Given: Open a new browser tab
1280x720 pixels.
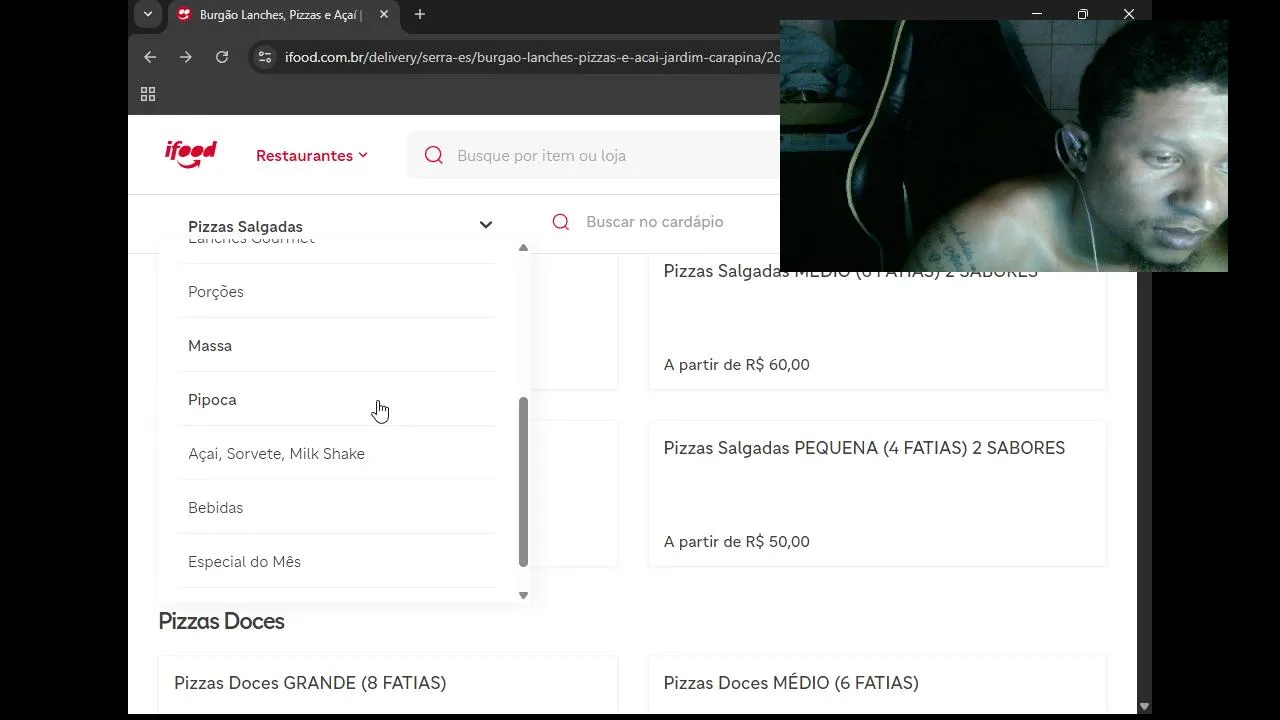Looking at the screenshot, I should (420, 14).
